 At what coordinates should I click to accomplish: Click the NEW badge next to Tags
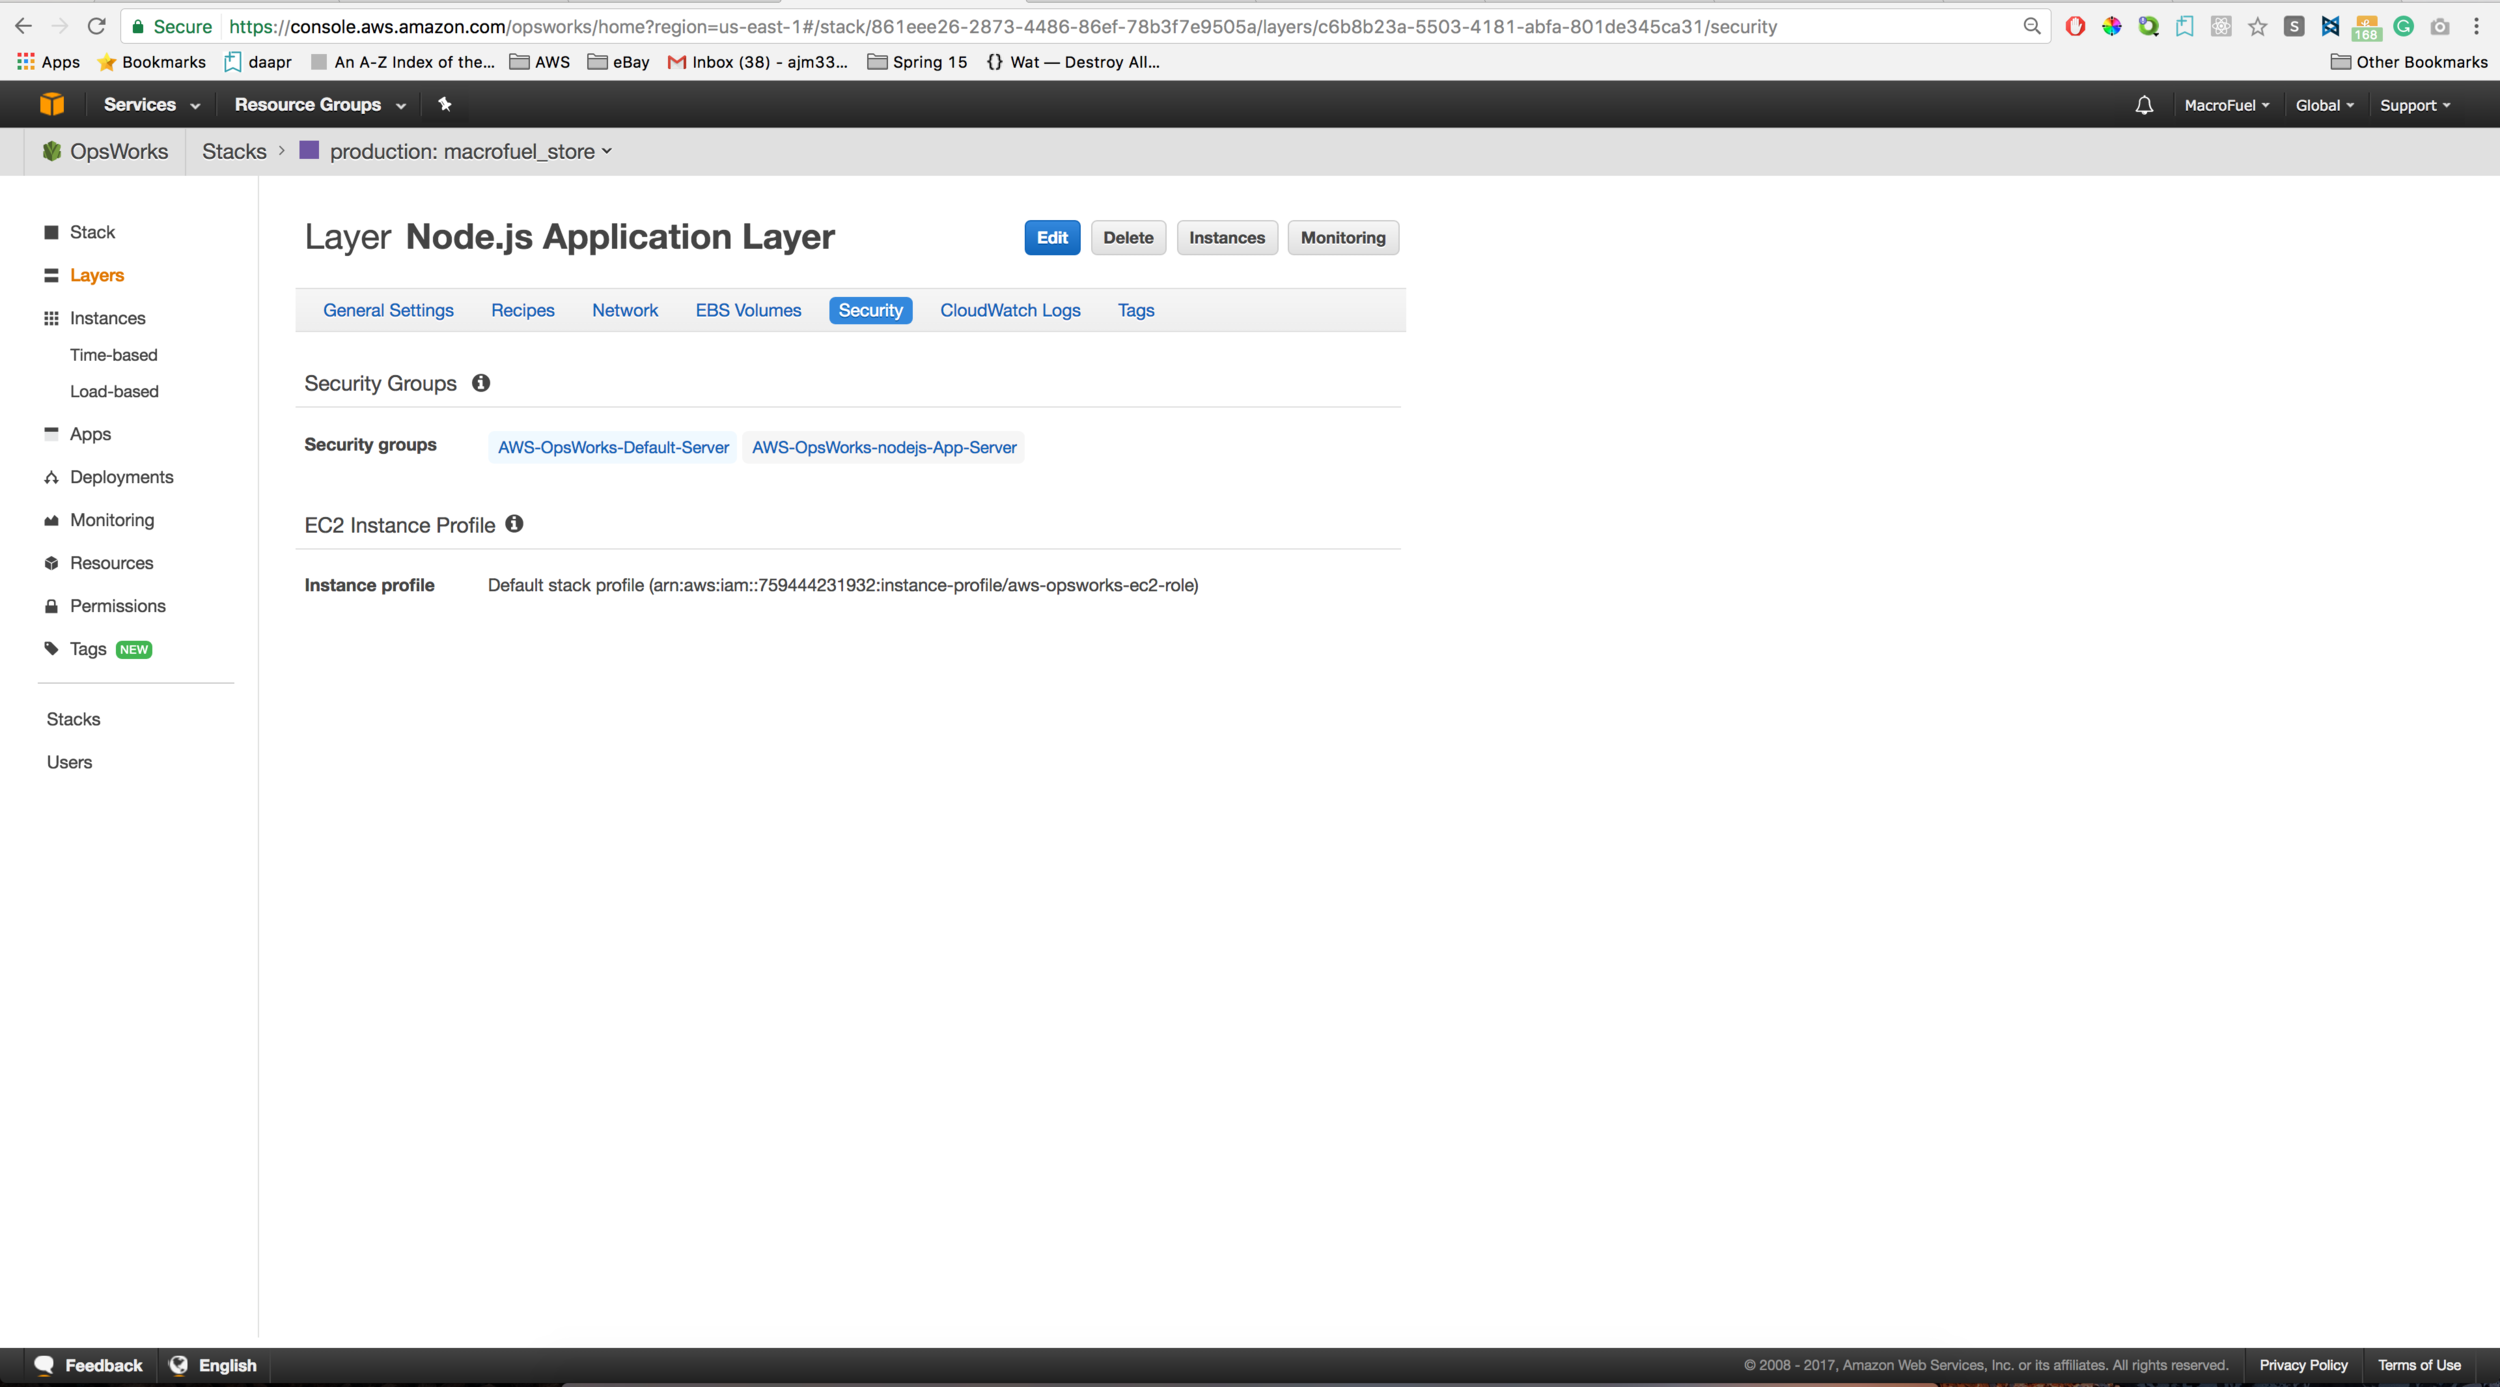point(134,649)
